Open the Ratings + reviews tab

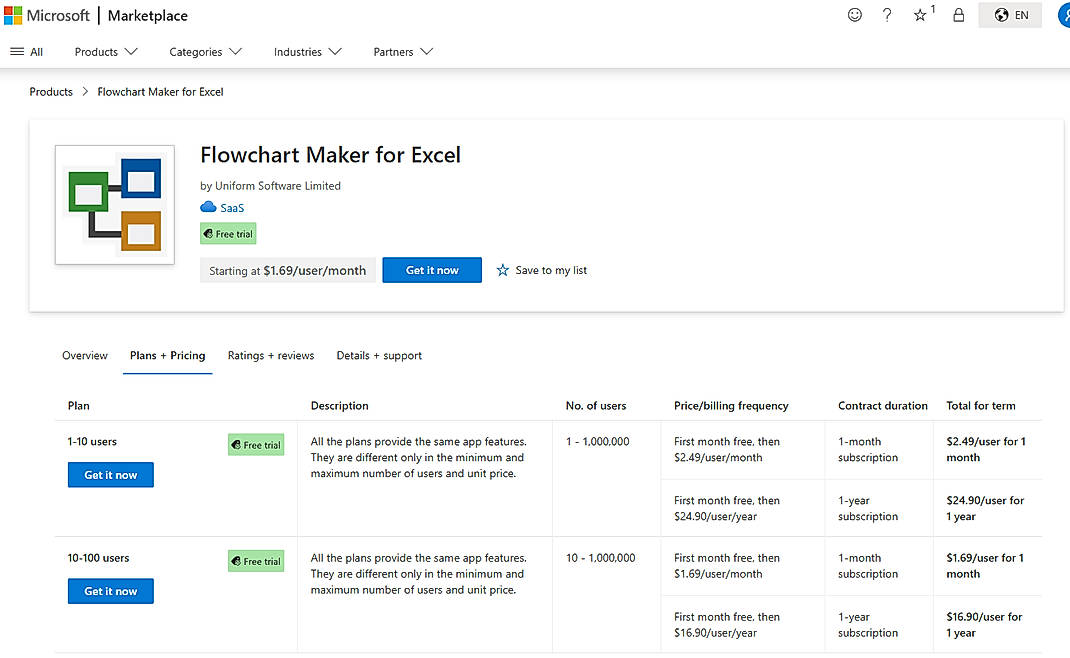tap(271, 356)
